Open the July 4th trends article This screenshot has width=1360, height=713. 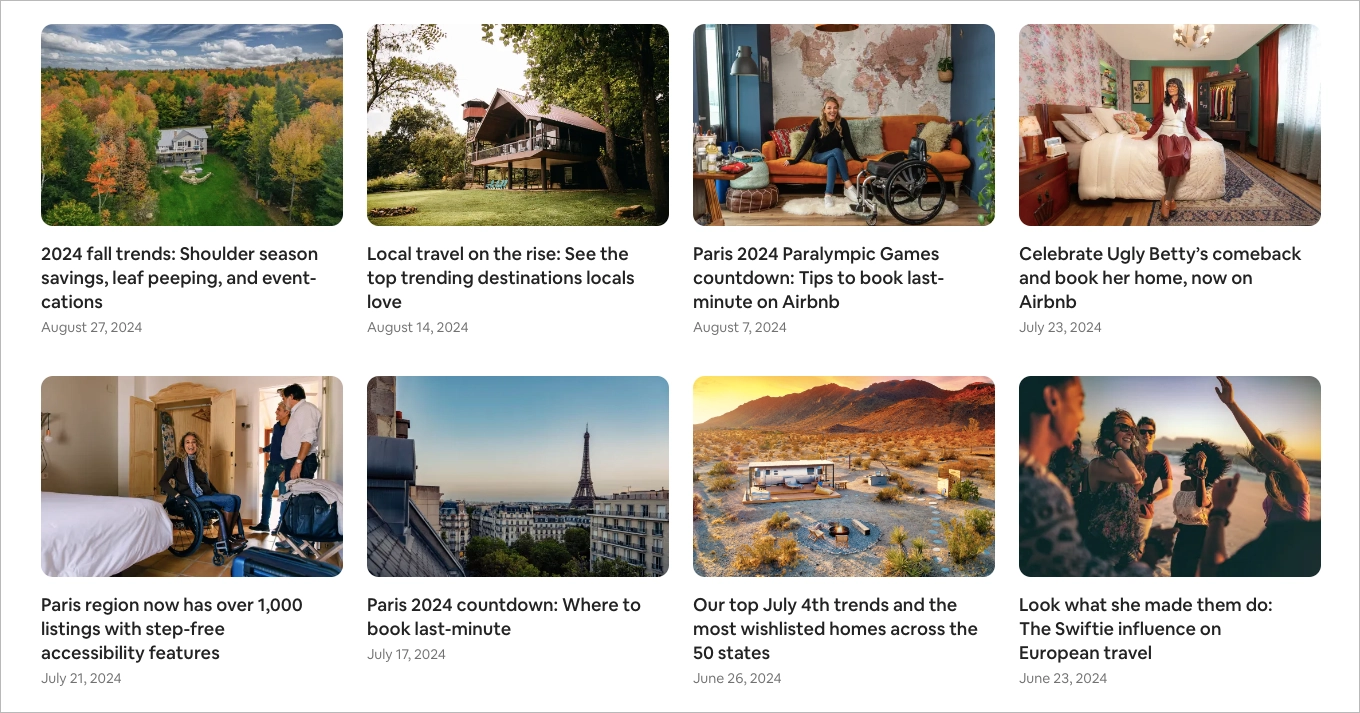(835, 628)
